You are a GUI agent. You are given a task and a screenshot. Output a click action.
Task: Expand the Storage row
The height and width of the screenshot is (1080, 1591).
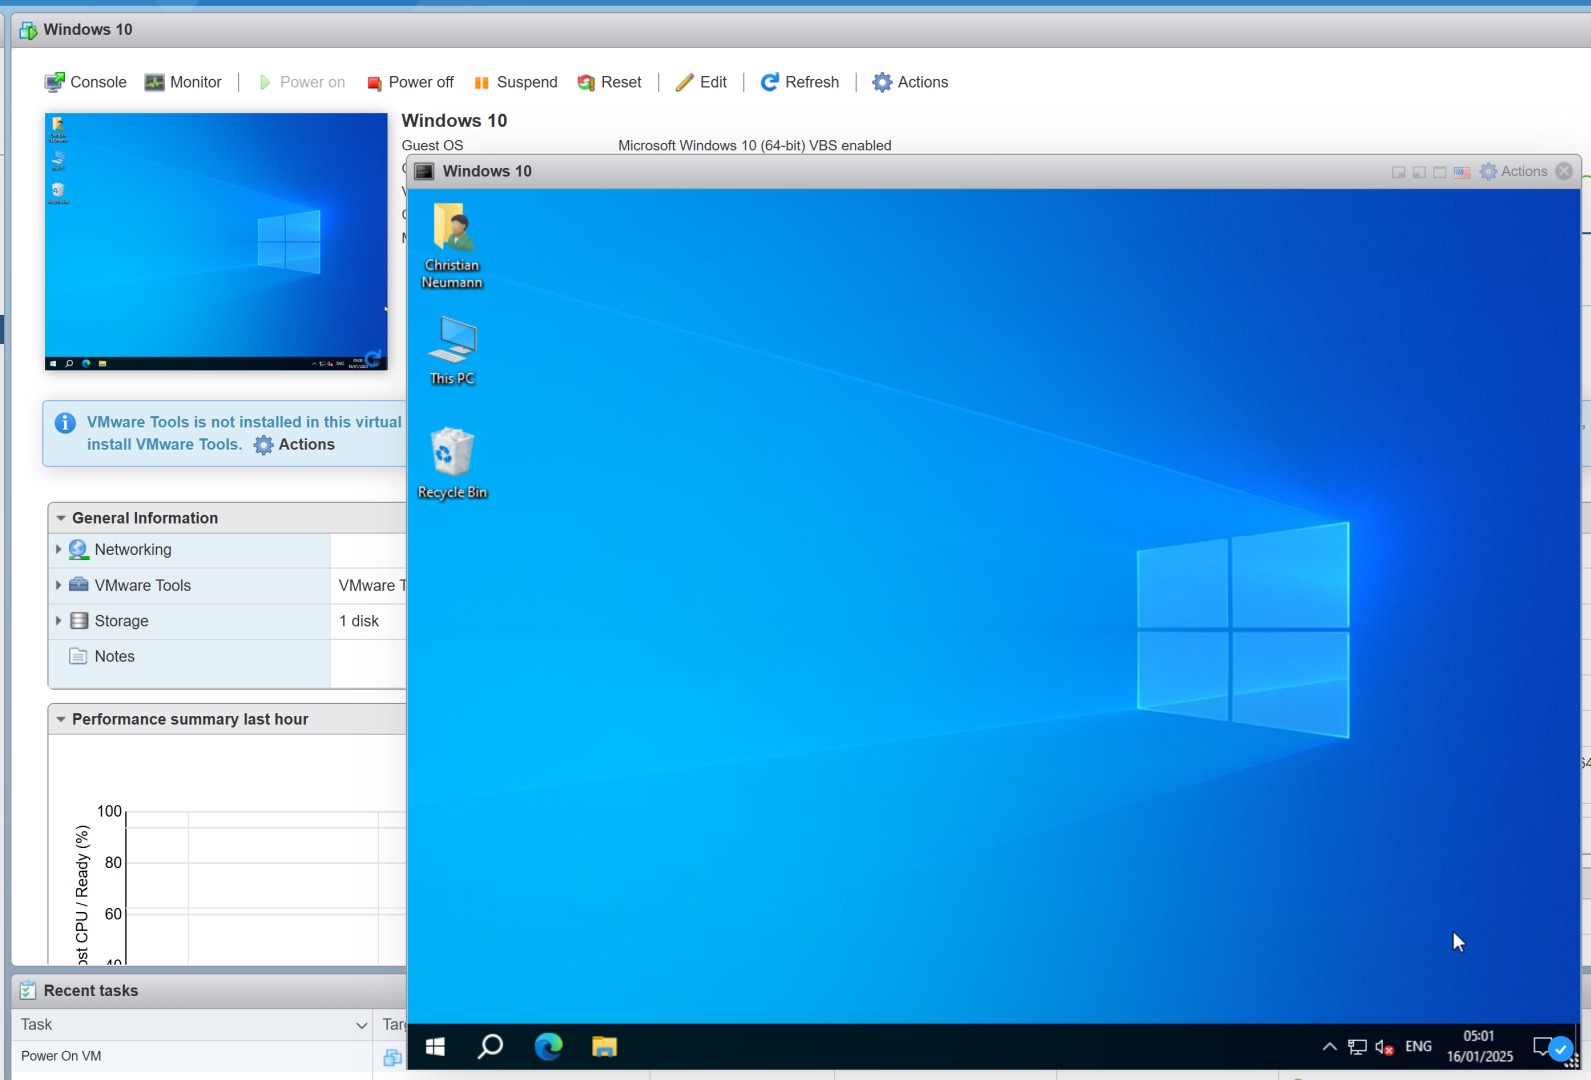tap(58, 621)
